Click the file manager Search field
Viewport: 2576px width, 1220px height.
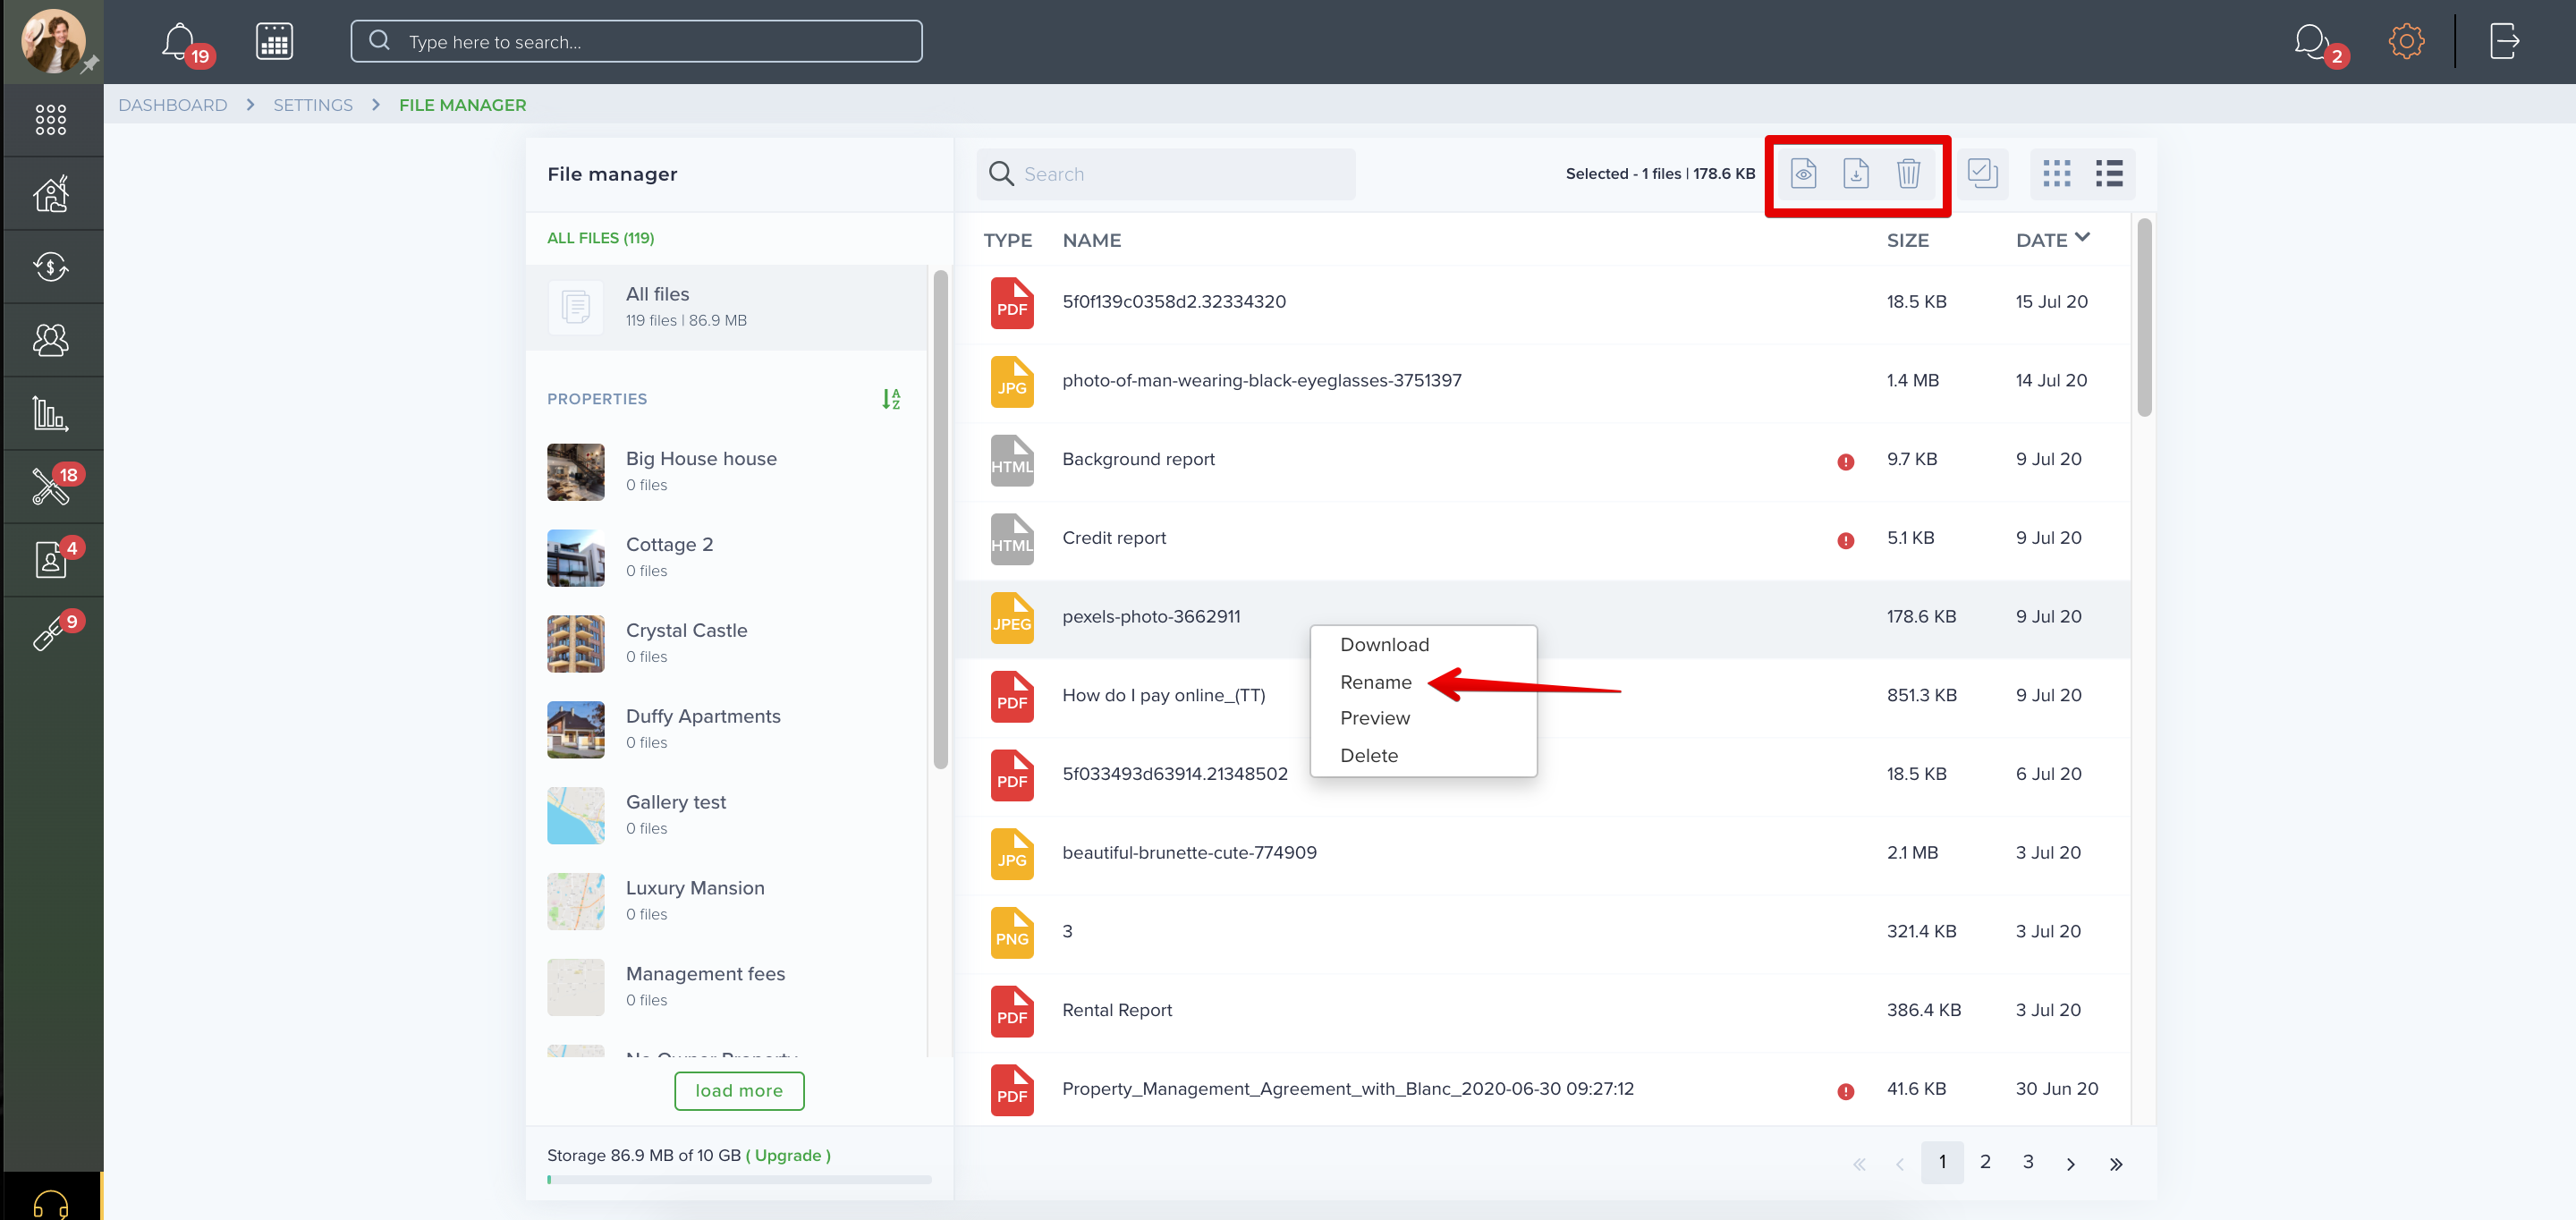tap(1166, 174)
